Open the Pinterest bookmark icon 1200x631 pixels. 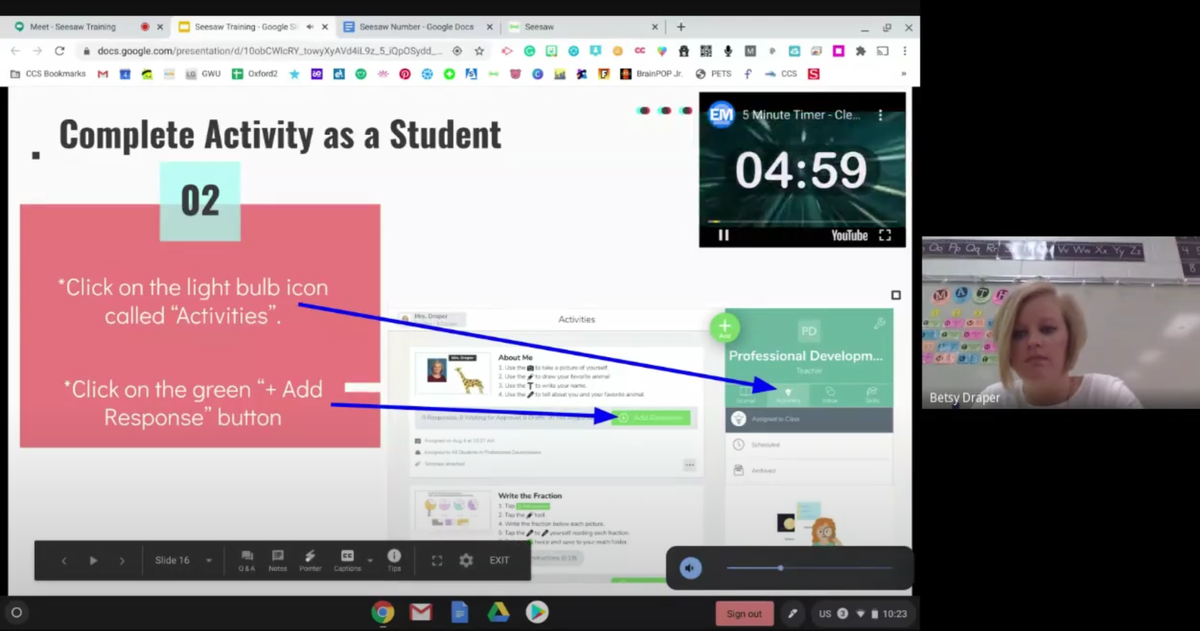pos(405,73)
